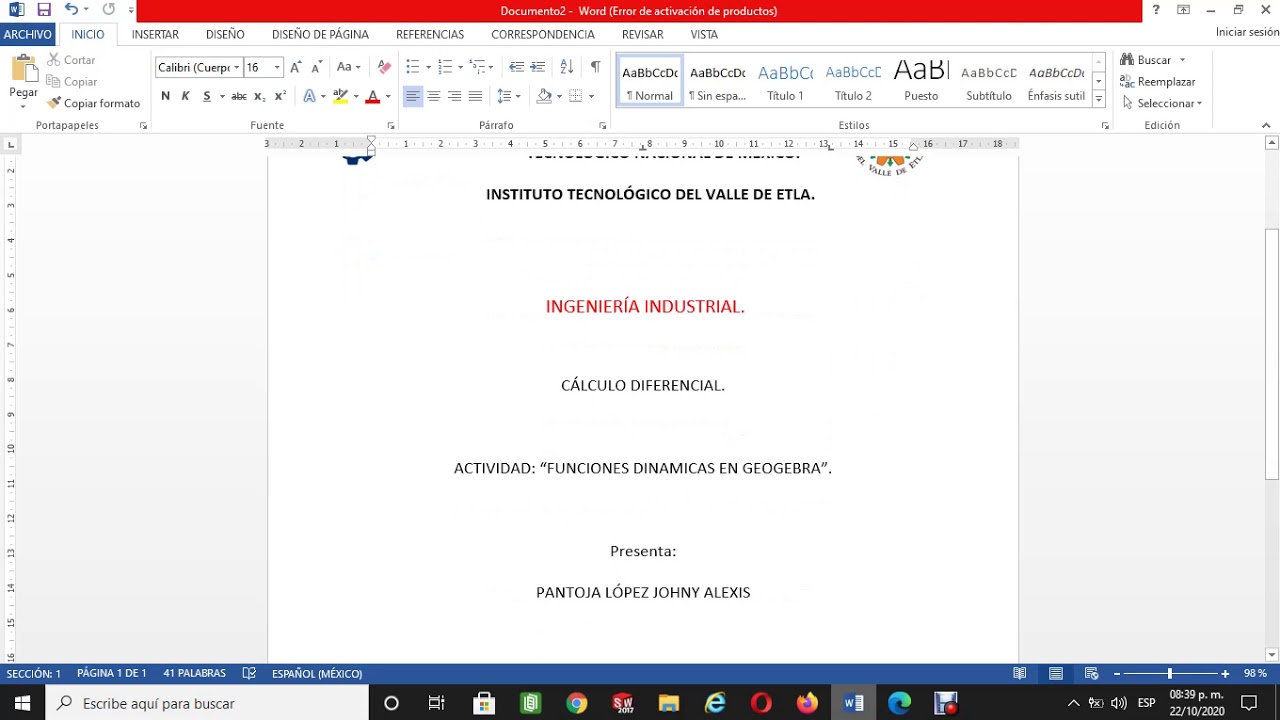Screen dimensions: 1280x720
Task: Click Iniciar sesión link
Action: coord(1247,32)
